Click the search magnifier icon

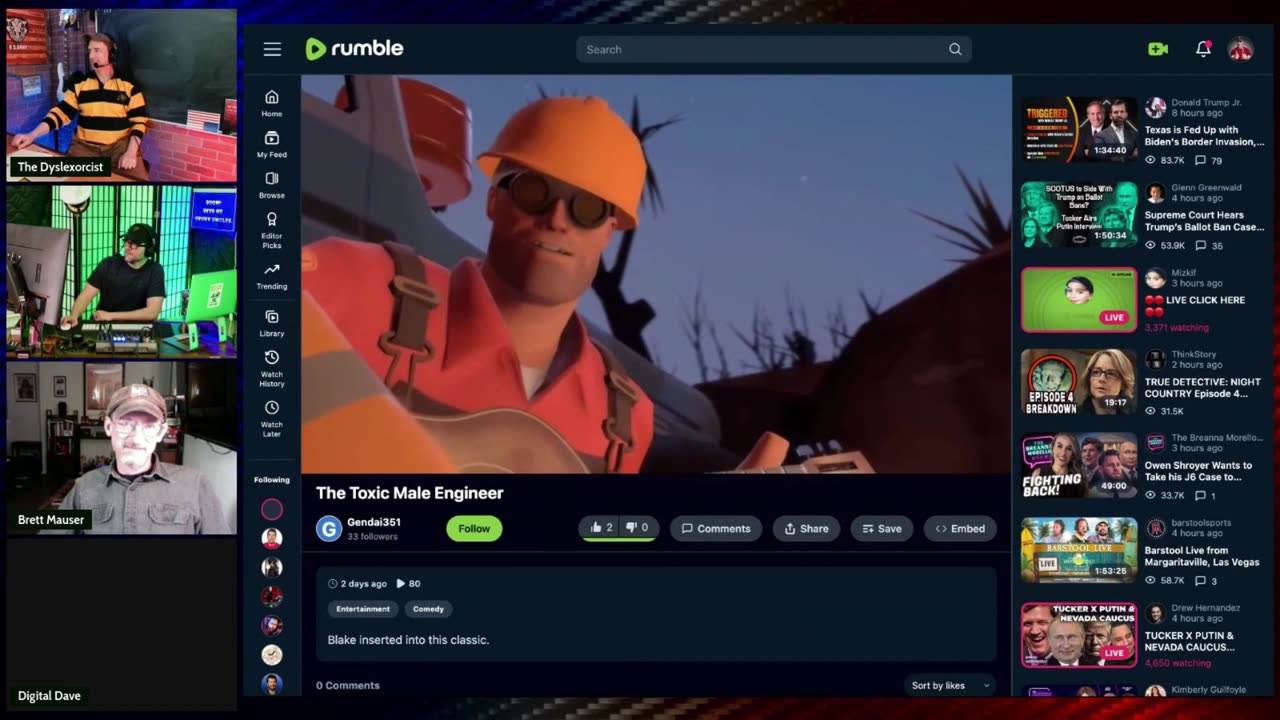point(955,49)
